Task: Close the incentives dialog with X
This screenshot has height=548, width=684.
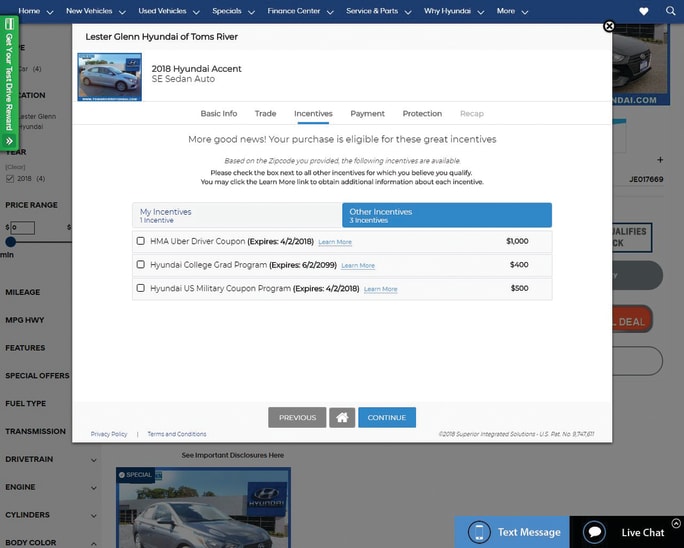Action: [609, 27]
